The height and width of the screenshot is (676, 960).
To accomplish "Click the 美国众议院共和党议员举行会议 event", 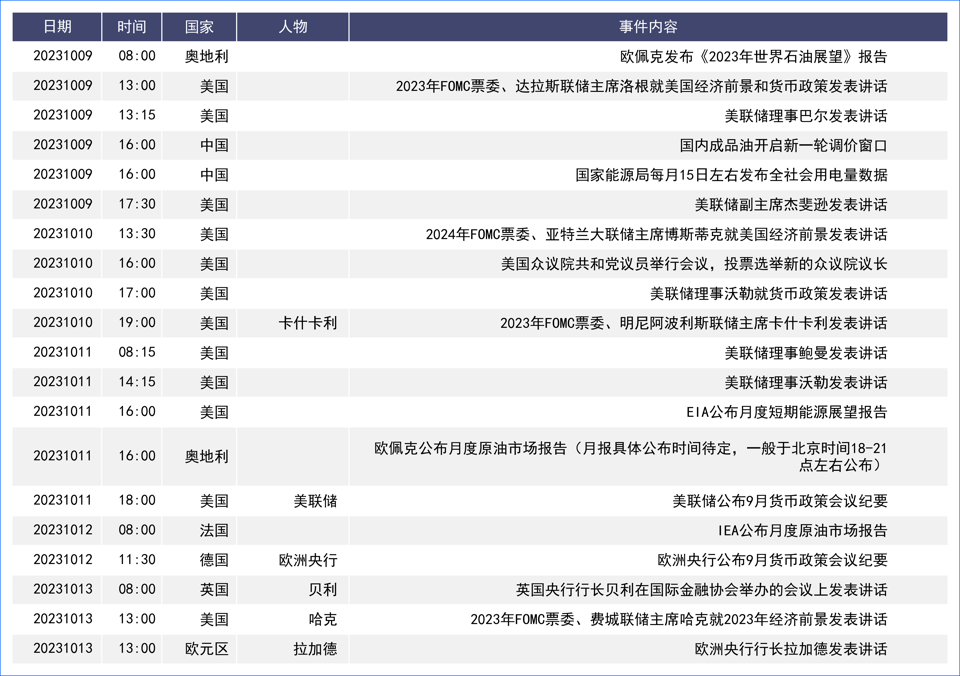I will click(x=694, y=264).
